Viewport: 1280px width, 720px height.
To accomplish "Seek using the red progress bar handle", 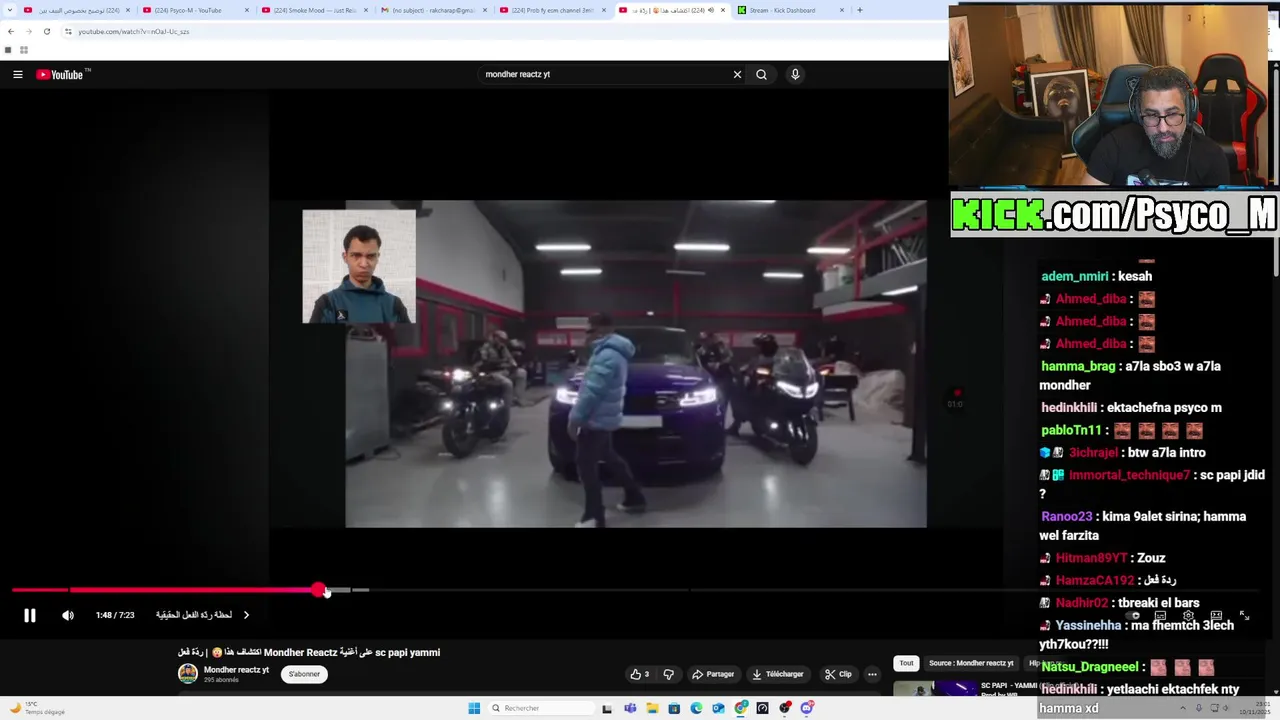I will [x=318, y=590].
